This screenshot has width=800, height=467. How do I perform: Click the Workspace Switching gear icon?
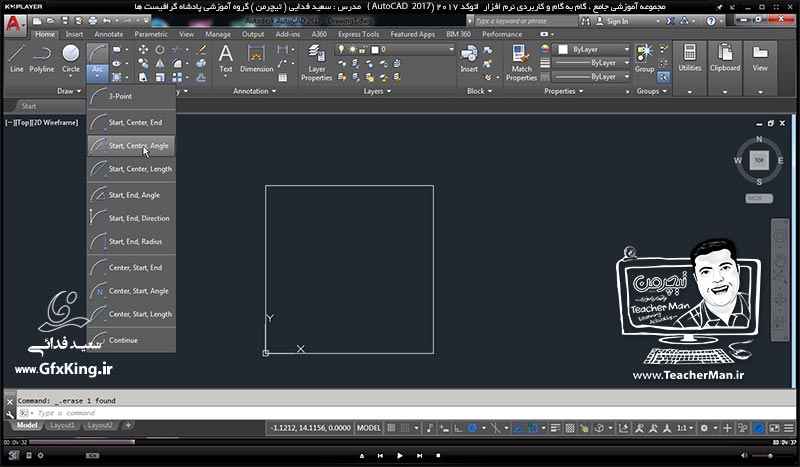coord(704,428)
